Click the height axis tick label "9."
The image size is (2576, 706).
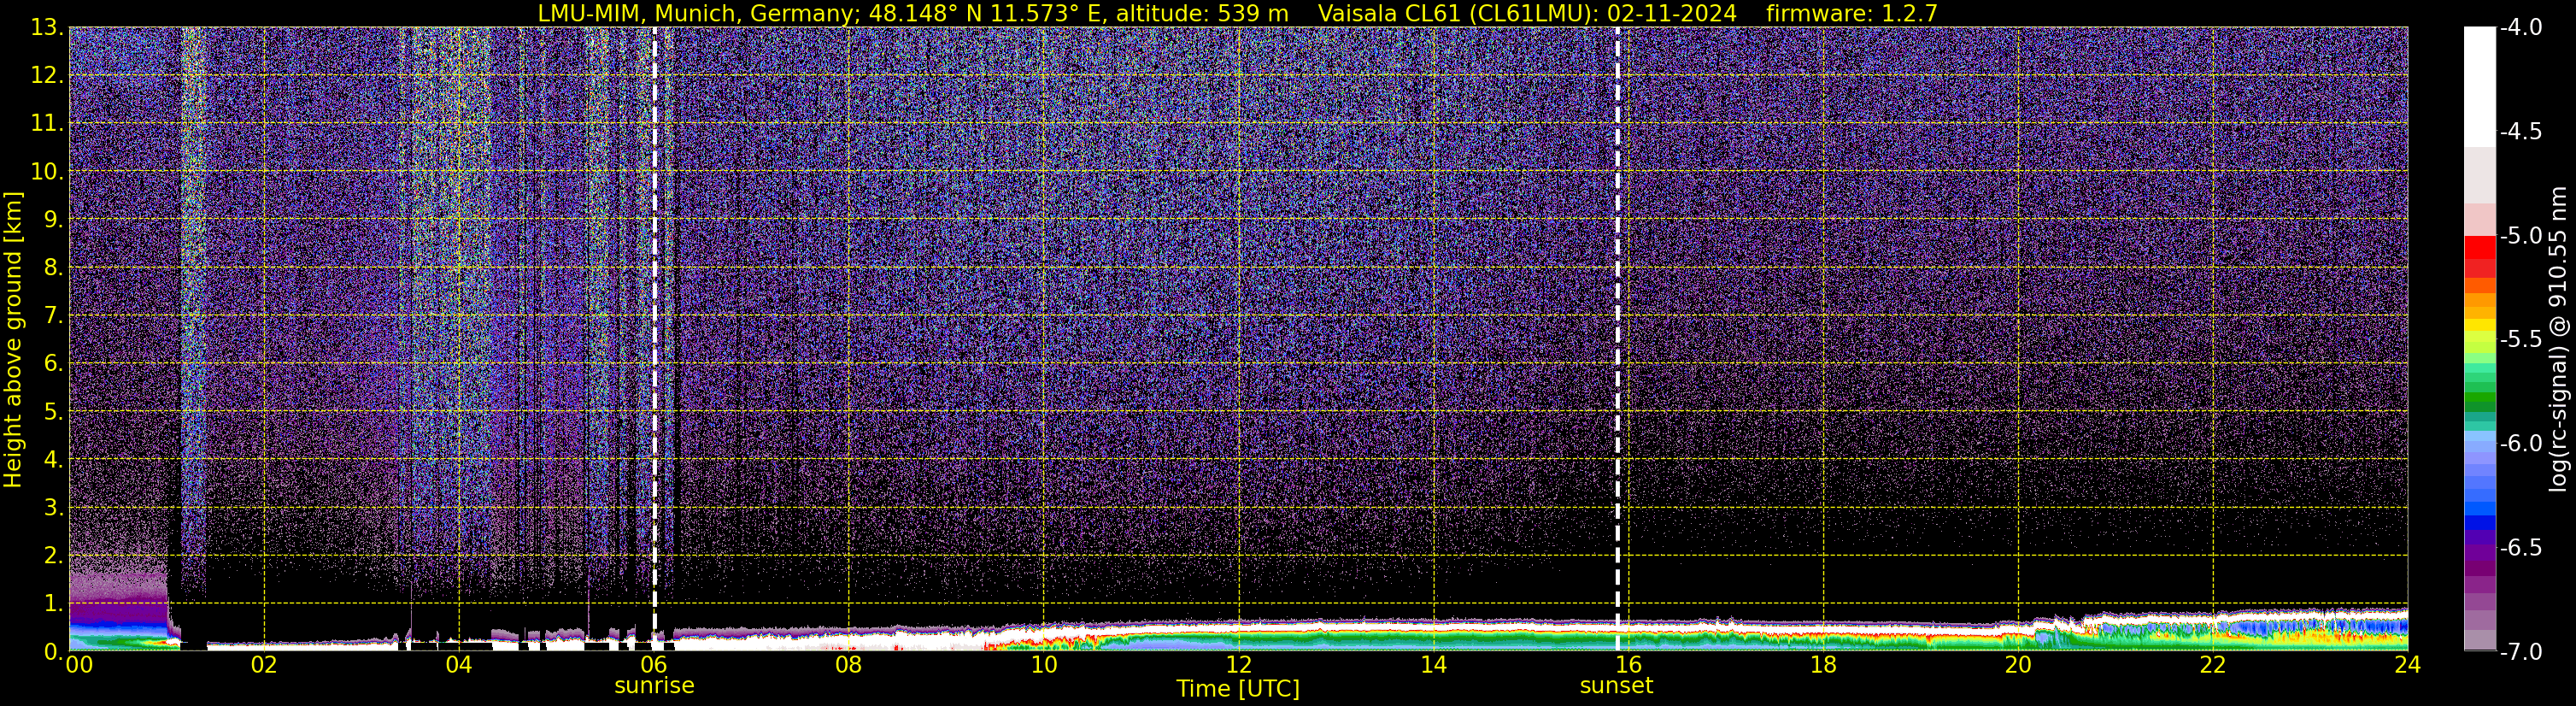click(54, 220)
